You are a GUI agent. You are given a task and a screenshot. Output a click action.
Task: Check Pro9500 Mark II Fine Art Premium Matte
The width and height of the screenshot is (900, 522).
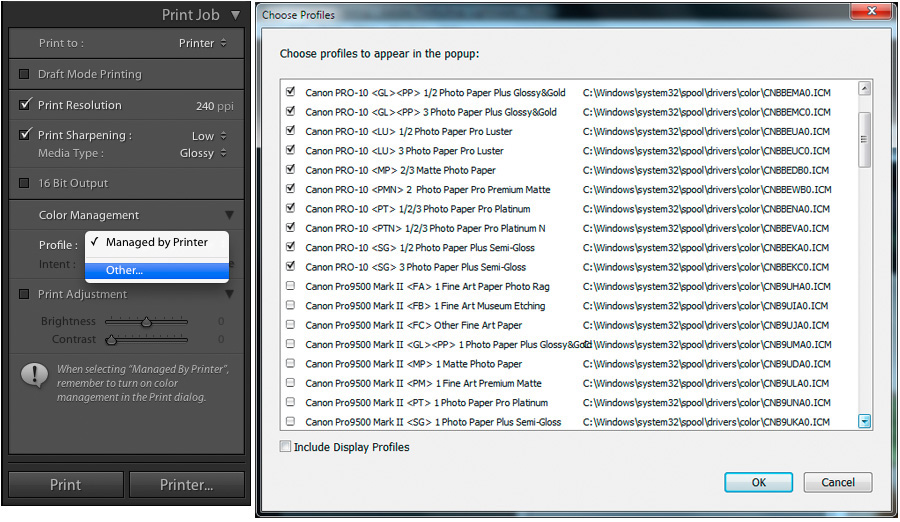pyautogui.click(x=290, y=382)
